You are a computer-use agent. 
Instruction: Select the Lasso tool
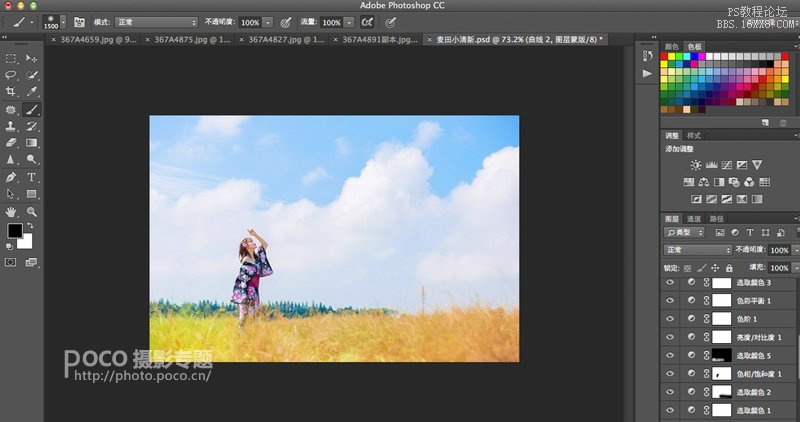click(x=11, y=75)
